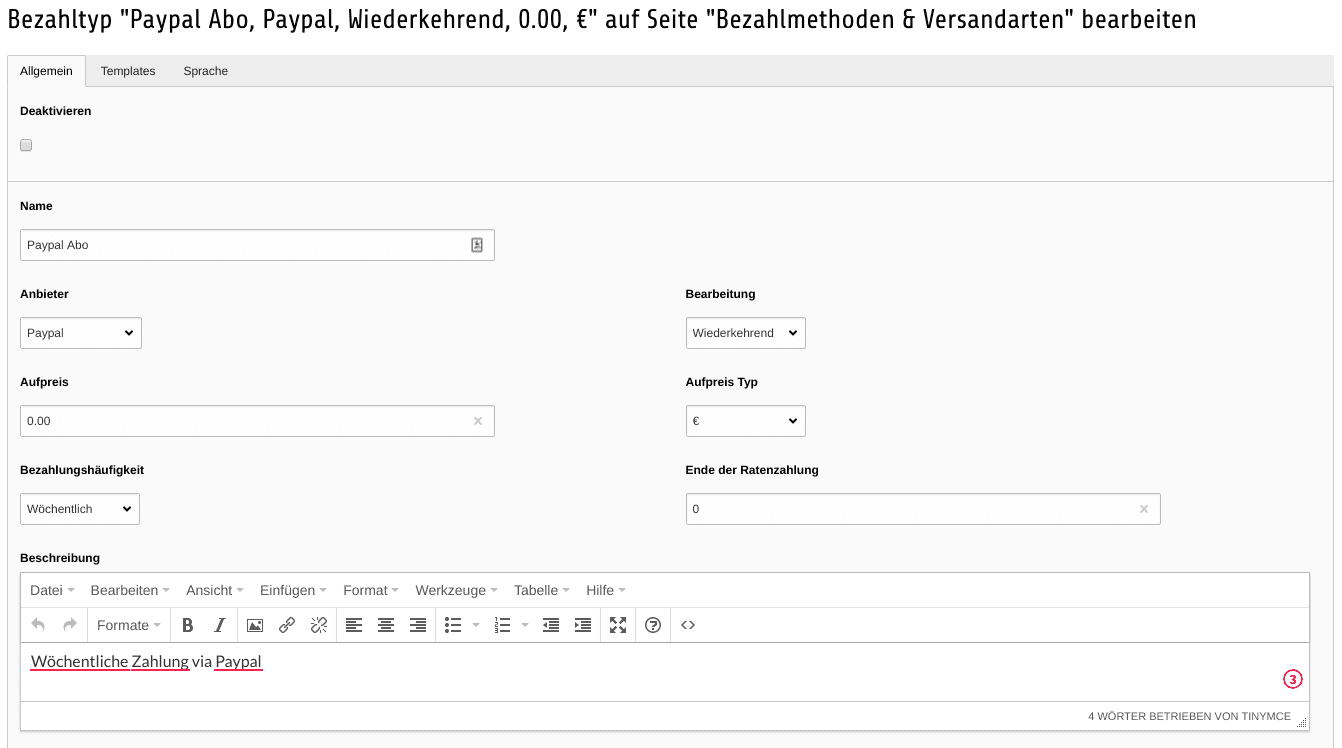
Task: Click the spellcheck counter badge showing 3
Action: tap(1293, 680)
